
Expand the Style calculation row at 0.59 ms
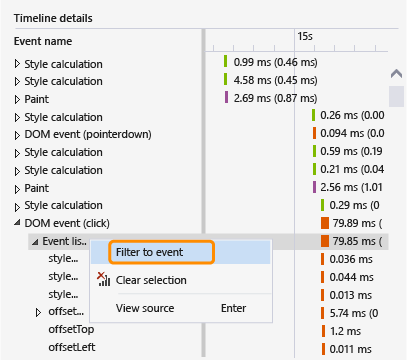(x=17, y=153)
